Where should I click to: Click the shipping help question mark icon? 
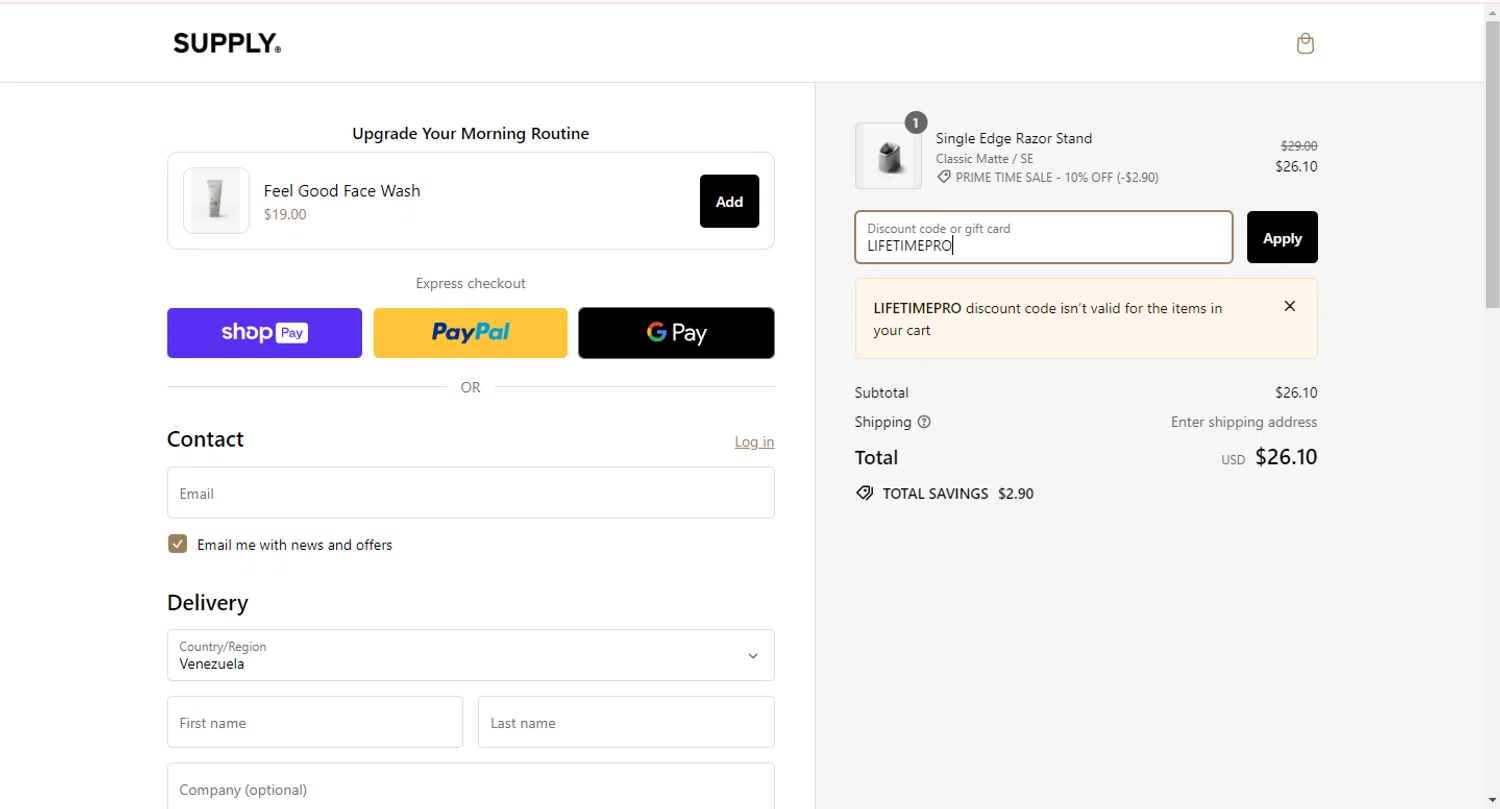coord(924,422)
